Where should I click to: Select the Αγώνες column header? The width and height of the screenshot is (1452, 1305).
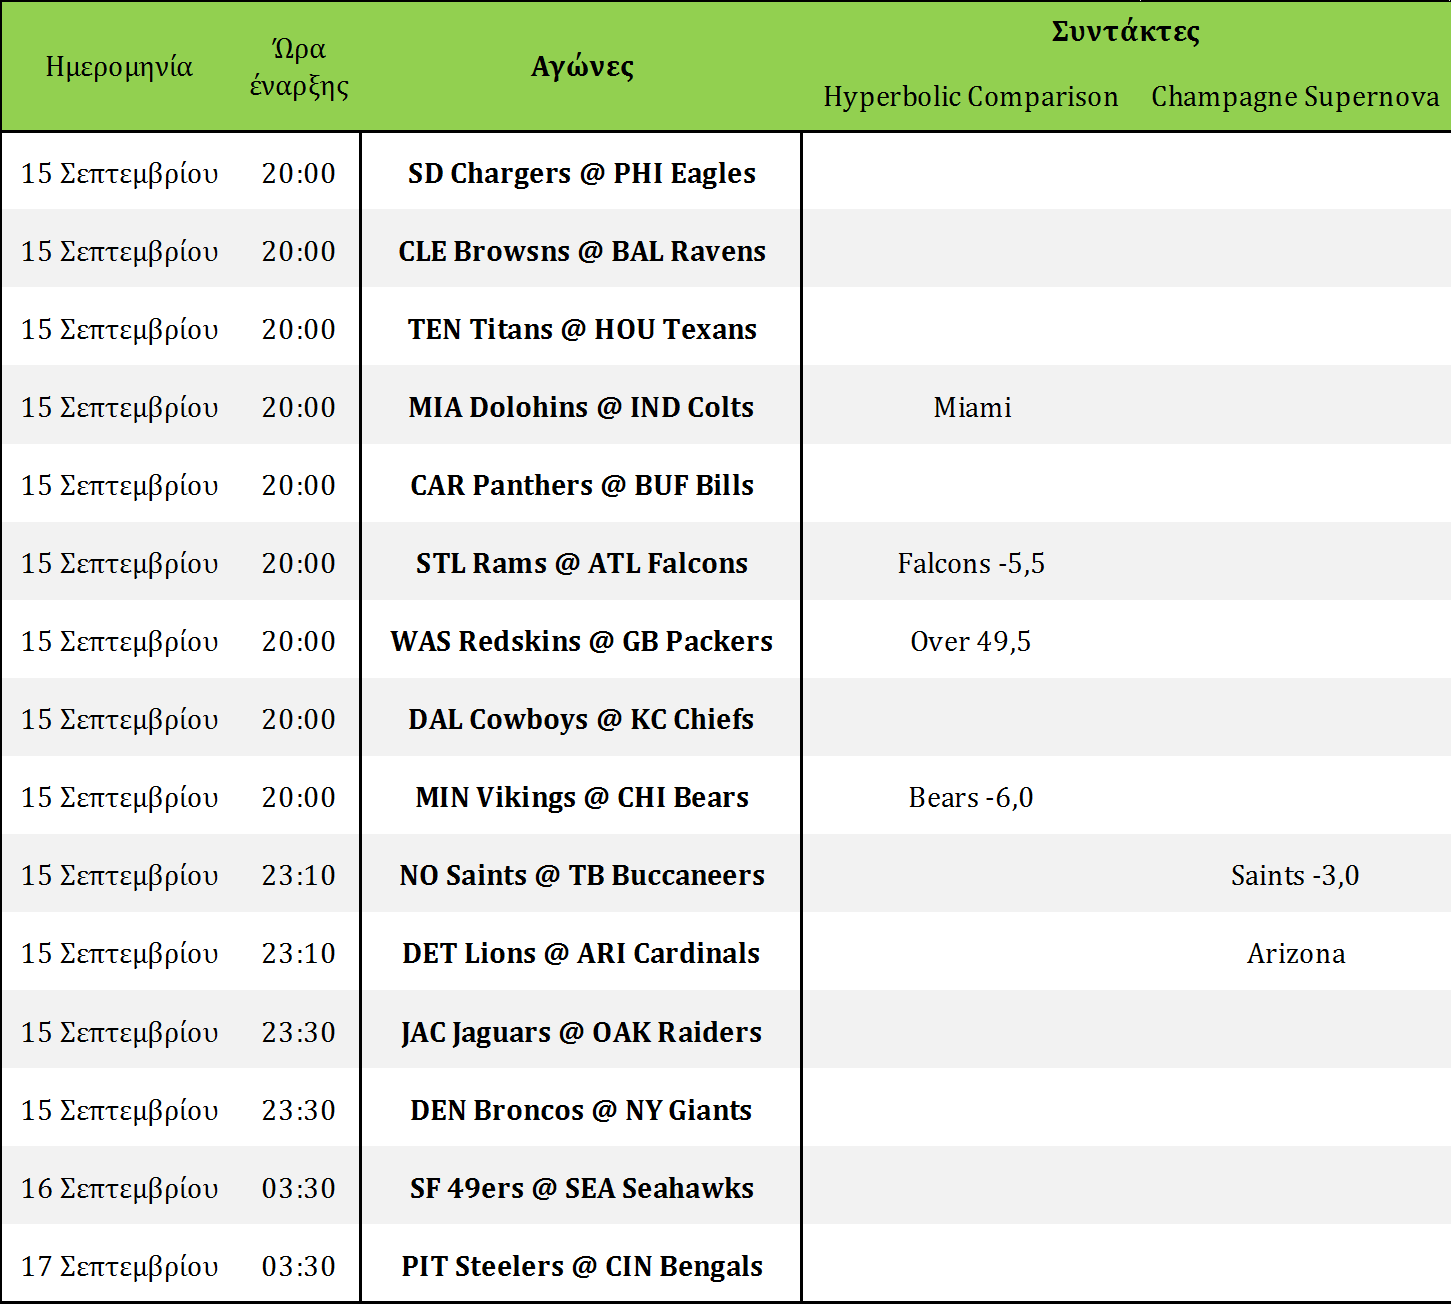pos(582,67)
